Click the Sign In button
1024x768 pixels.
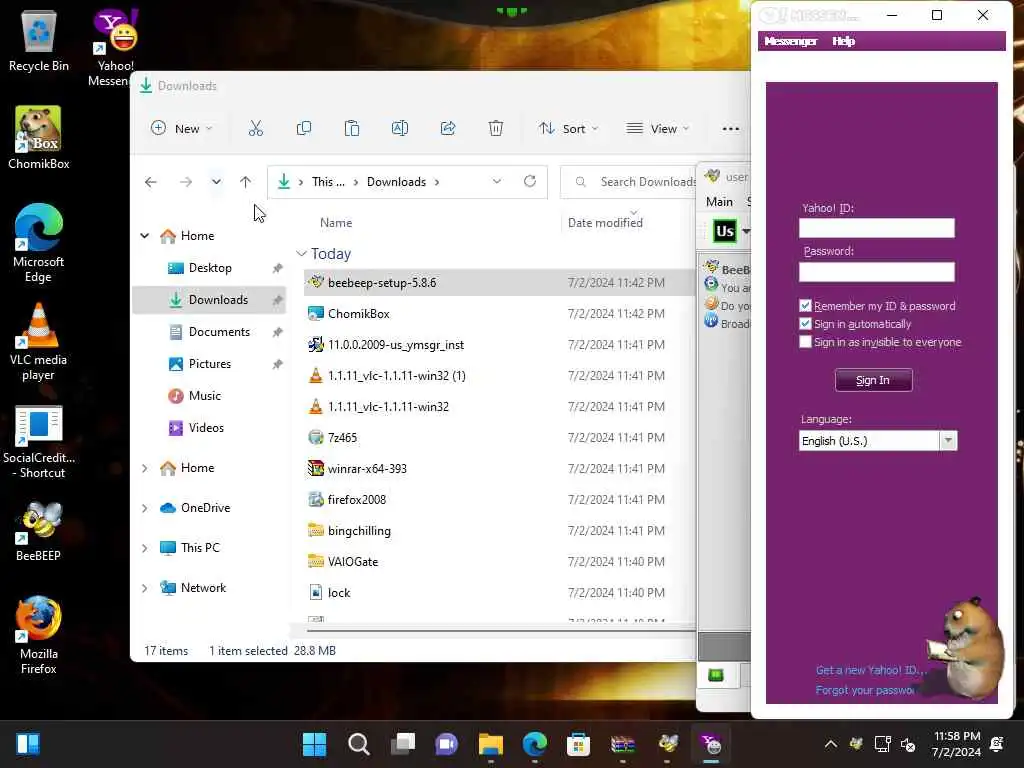click(873, 380)
